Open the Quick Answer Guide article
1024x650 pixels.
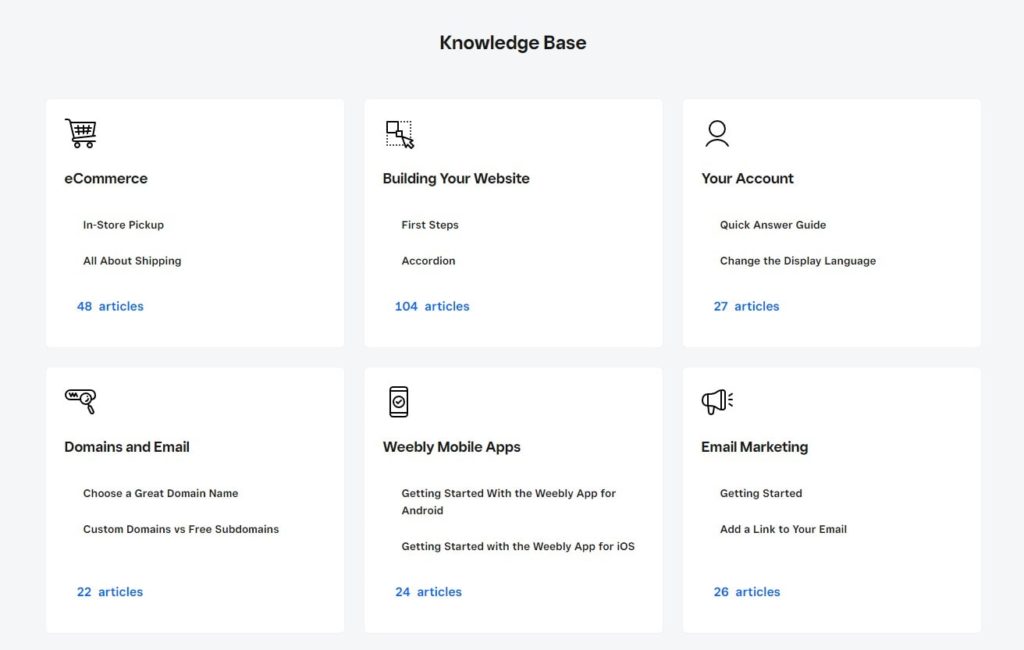[773, 225]
